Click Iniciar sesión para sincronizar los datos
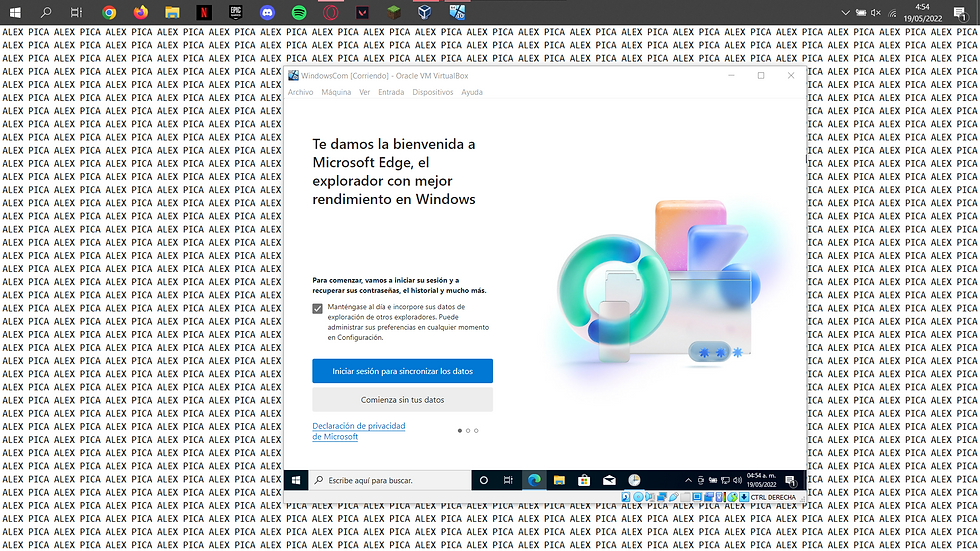 pyautogui.click(x=402, y=370)
